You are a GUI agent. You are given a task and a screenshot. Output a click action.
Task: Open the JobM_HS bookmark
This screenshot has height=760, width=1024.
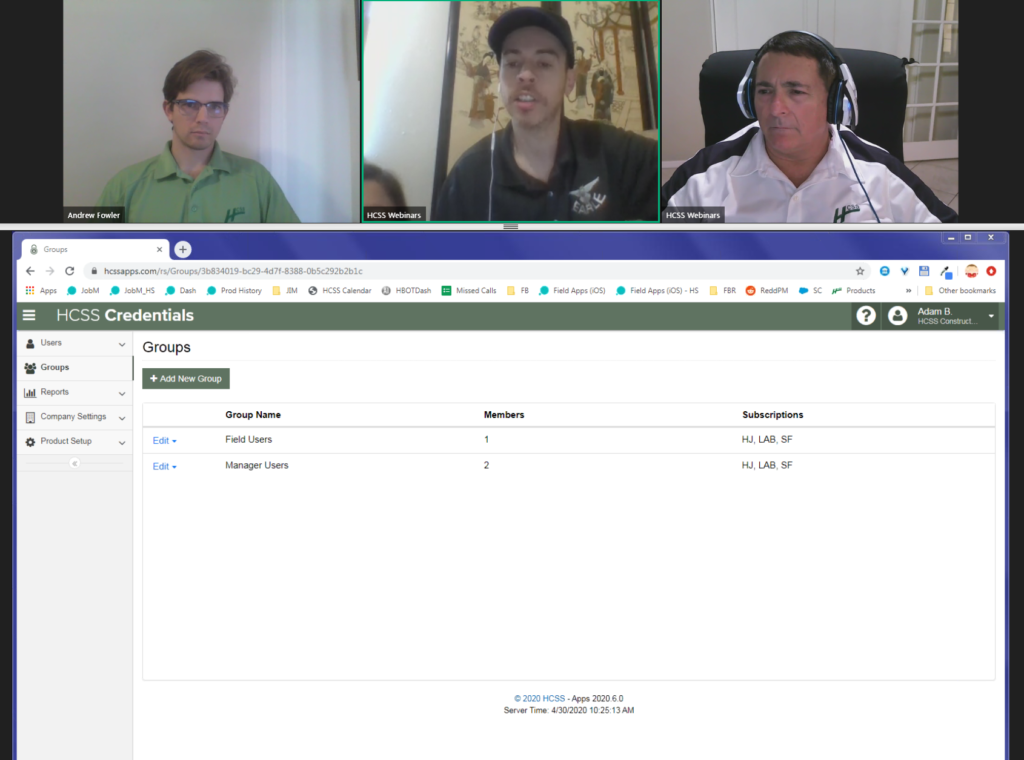(x=133, y=291)
